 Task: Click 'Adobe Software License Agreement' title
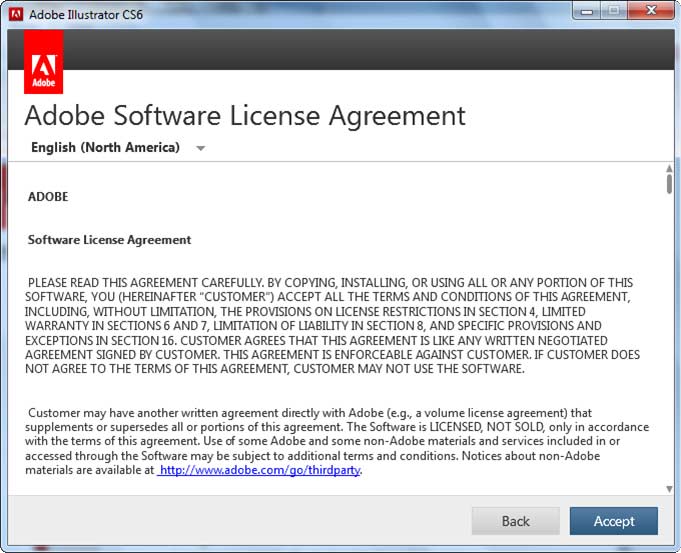pos(245,116)
